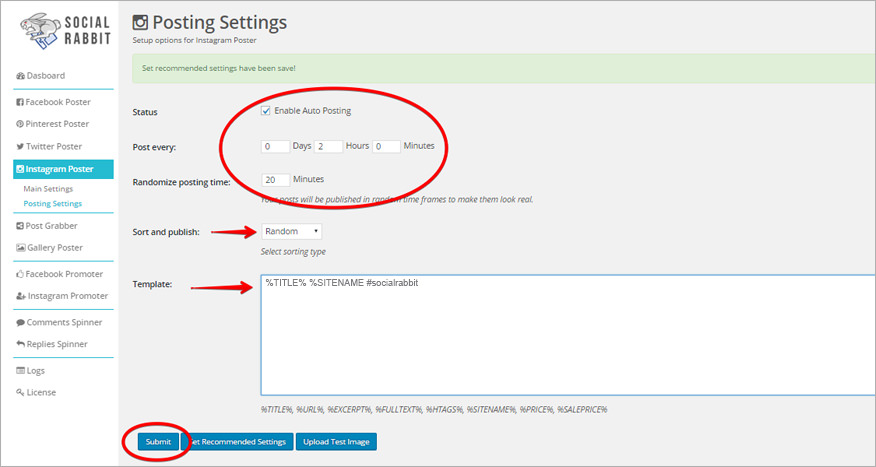The image size is (876, 467).
Task: Open Comments Spinner menu item
Action: point(63,322)
